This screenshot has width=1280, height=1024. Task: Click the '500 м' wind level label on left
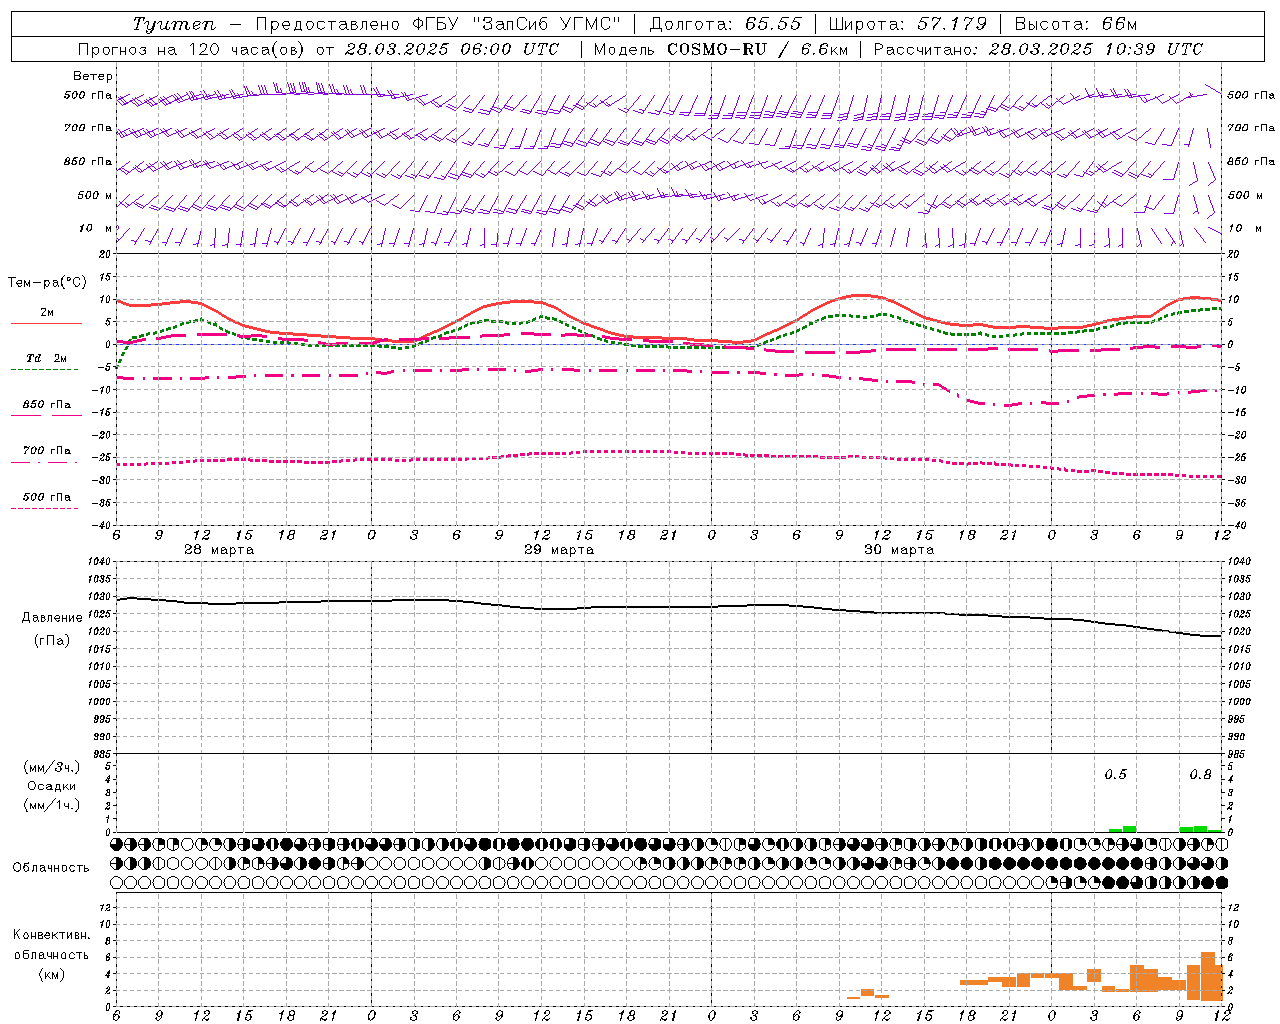pyautogui.click(x=95, y=195)
